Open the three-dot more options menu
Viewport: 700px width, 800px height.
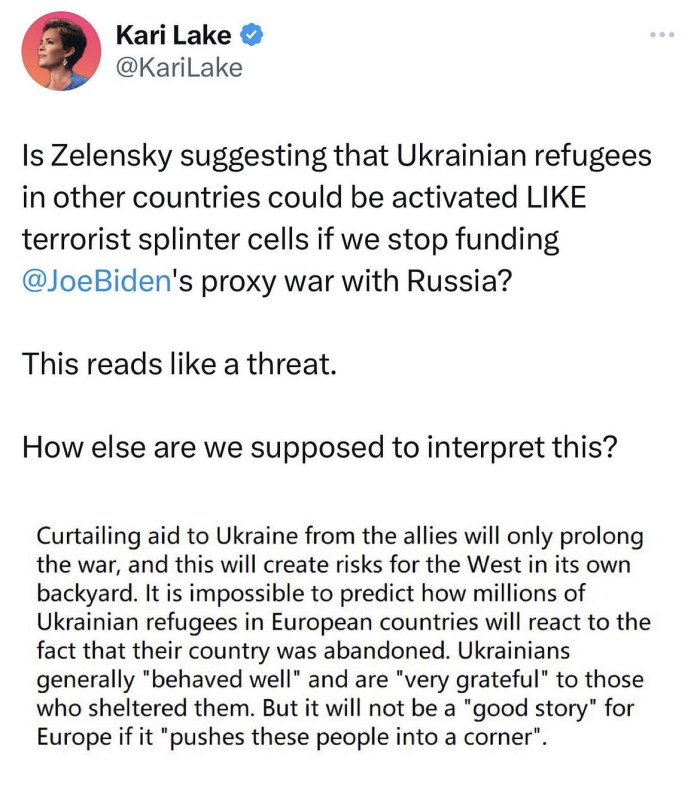click(662, 35)
